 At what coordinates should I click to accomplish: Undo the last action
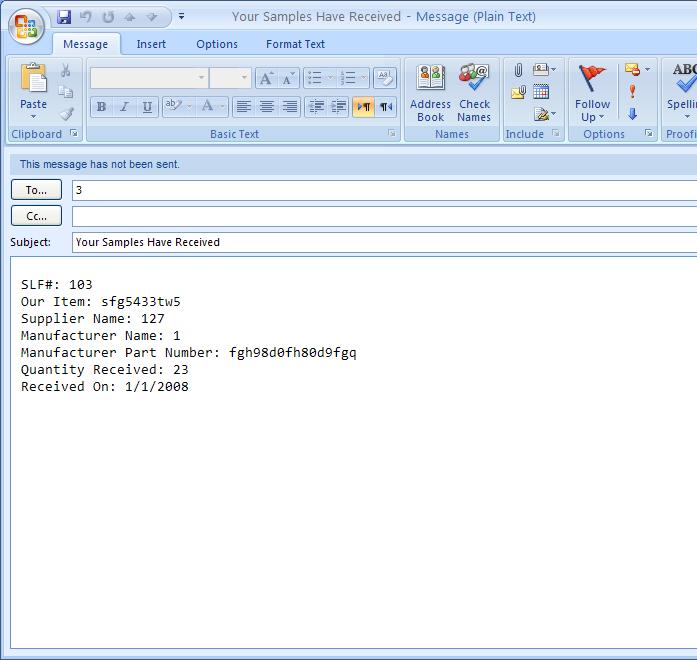point(85,17)
